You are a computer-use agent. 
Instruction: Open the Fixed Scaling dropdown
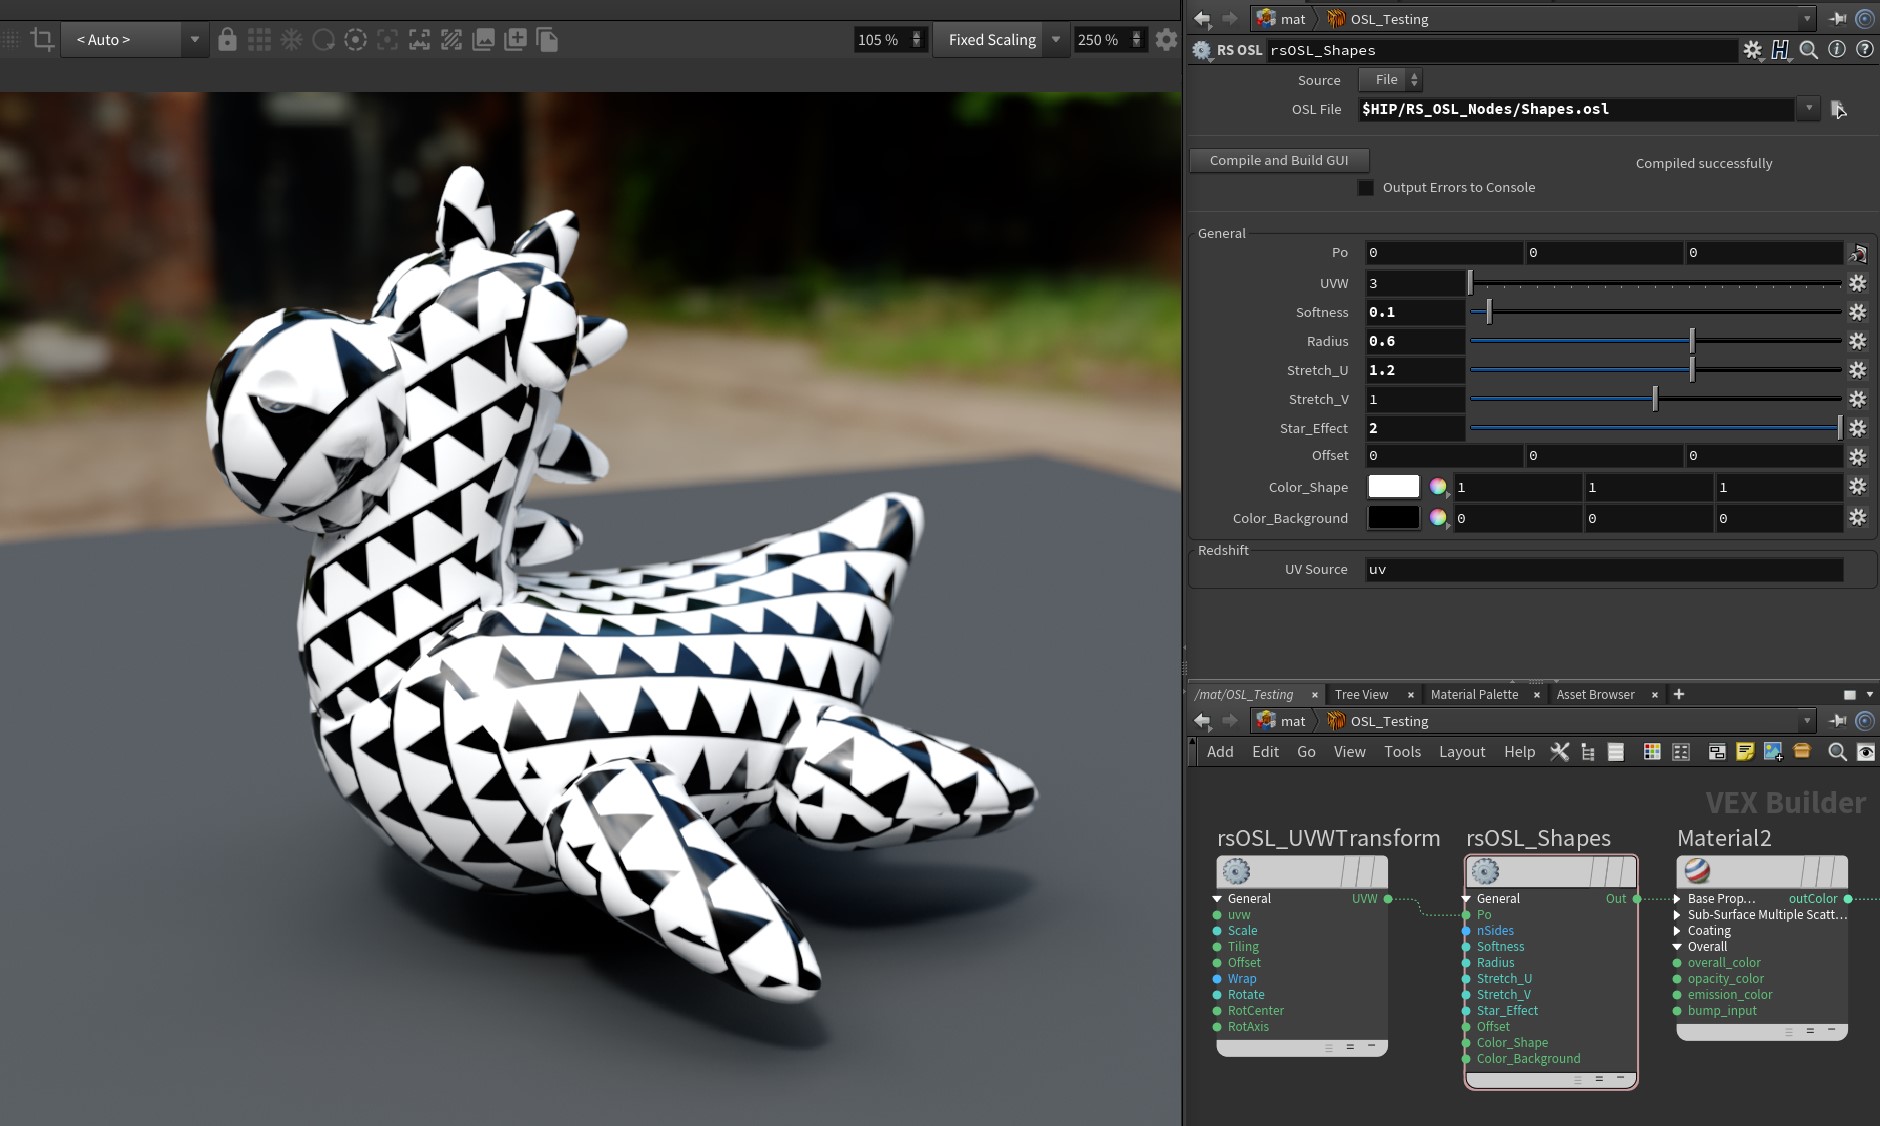(x=1000, y=40)
